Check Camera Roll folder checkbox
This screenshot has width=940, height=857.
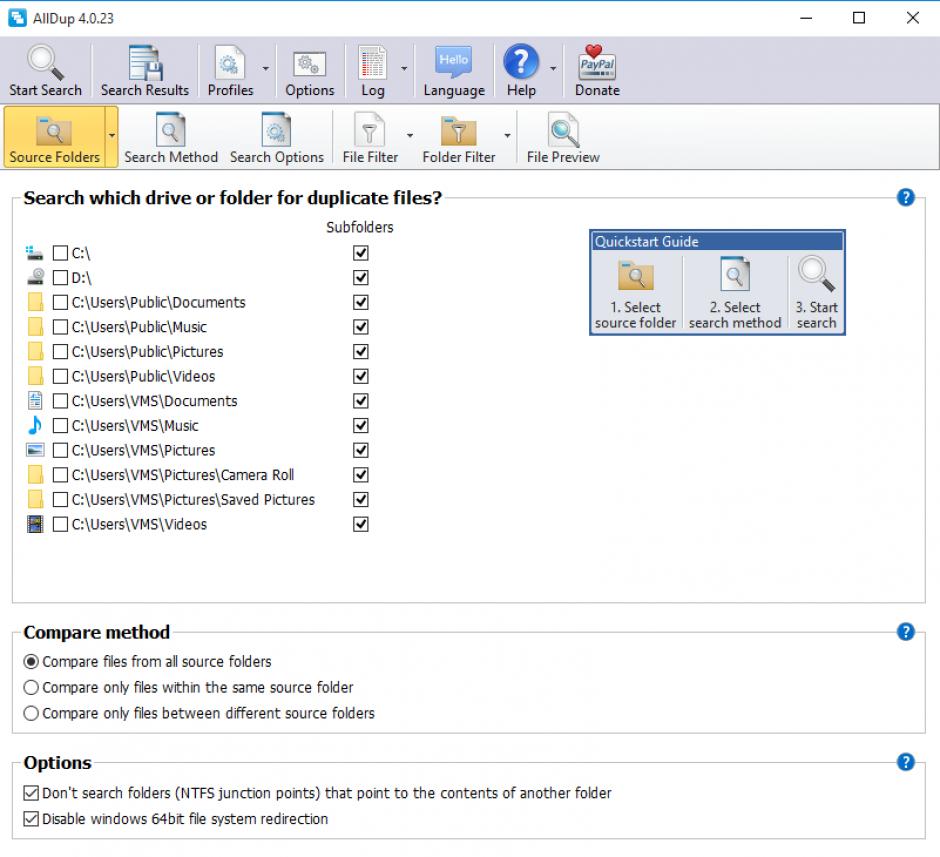click(60, 475)
